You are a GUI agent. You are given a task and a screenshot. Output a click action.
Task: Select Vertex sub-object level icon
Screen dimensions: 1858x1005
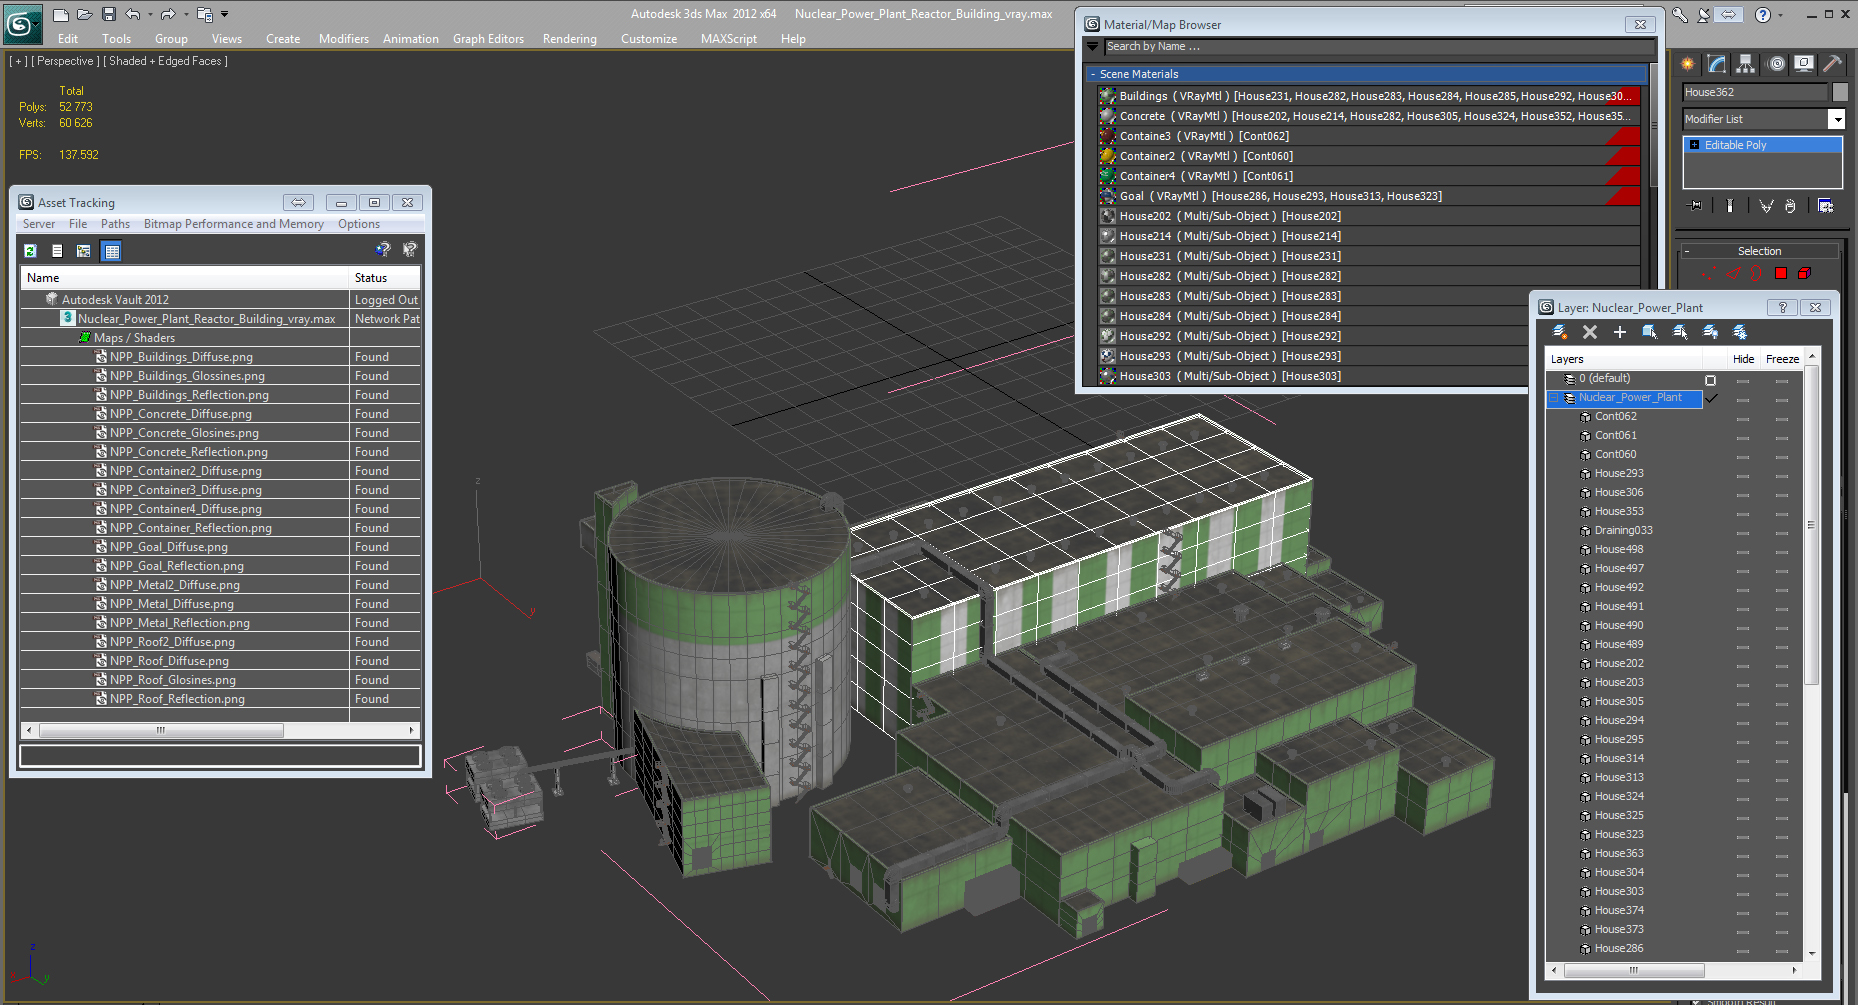coord(1708,273)
